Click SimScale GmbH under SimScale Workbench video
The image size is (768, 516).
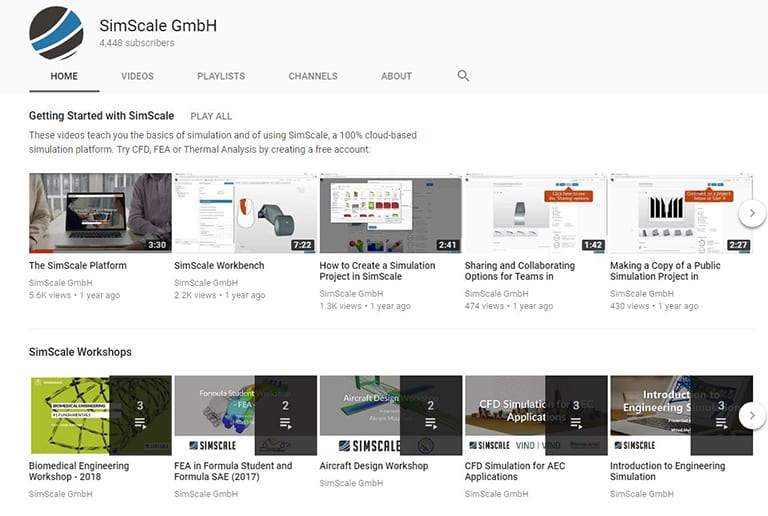click(x=206, y=283)
